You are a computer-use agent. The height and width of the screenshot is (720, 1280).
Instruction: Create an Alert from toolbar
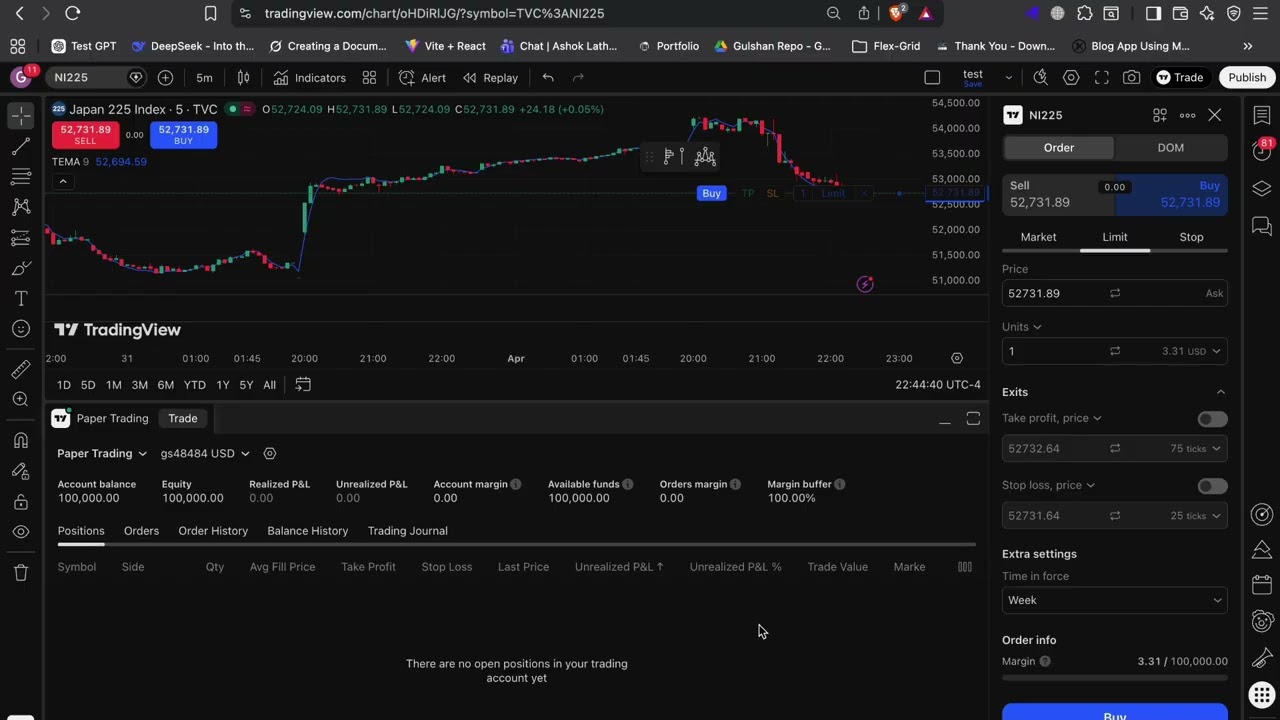coord(423,78)
